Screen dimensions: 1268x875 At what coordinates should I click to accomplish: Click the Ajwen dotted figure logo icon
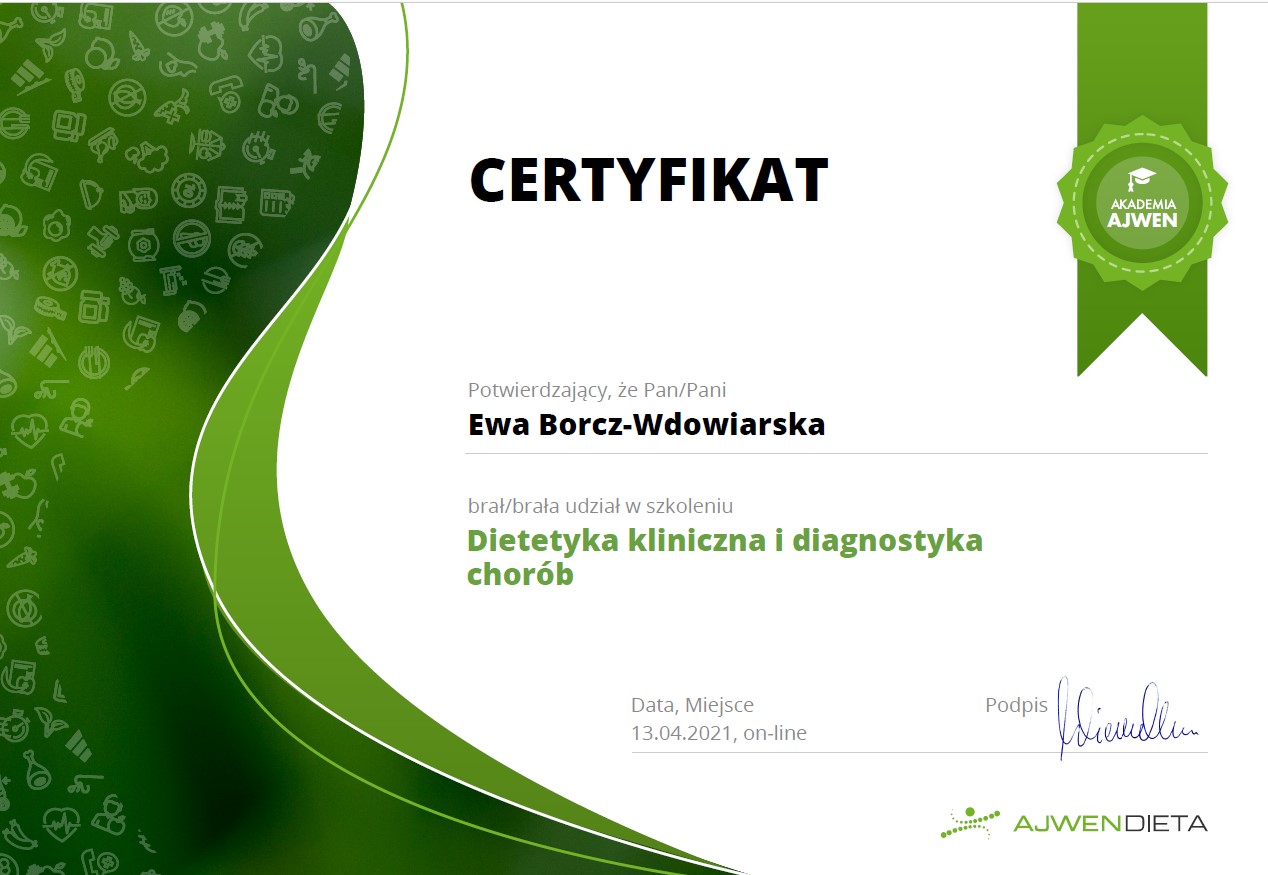point(969,822)
